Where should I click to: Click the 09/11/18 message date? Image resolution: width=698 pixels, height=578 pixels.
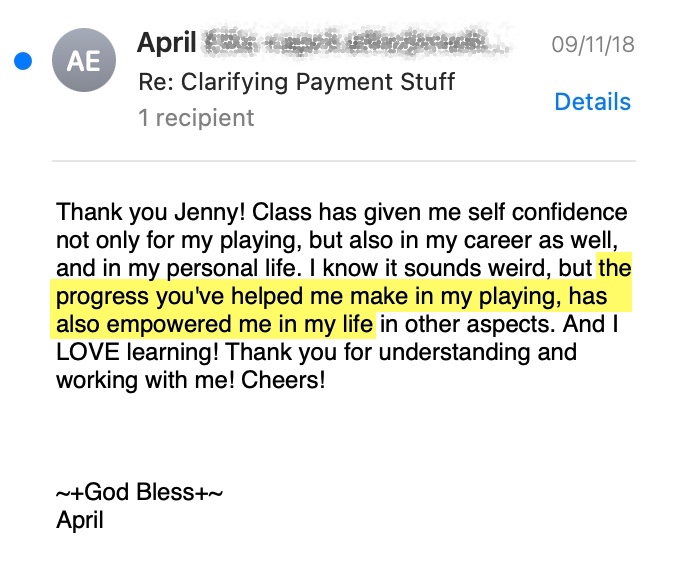(592, 45)
